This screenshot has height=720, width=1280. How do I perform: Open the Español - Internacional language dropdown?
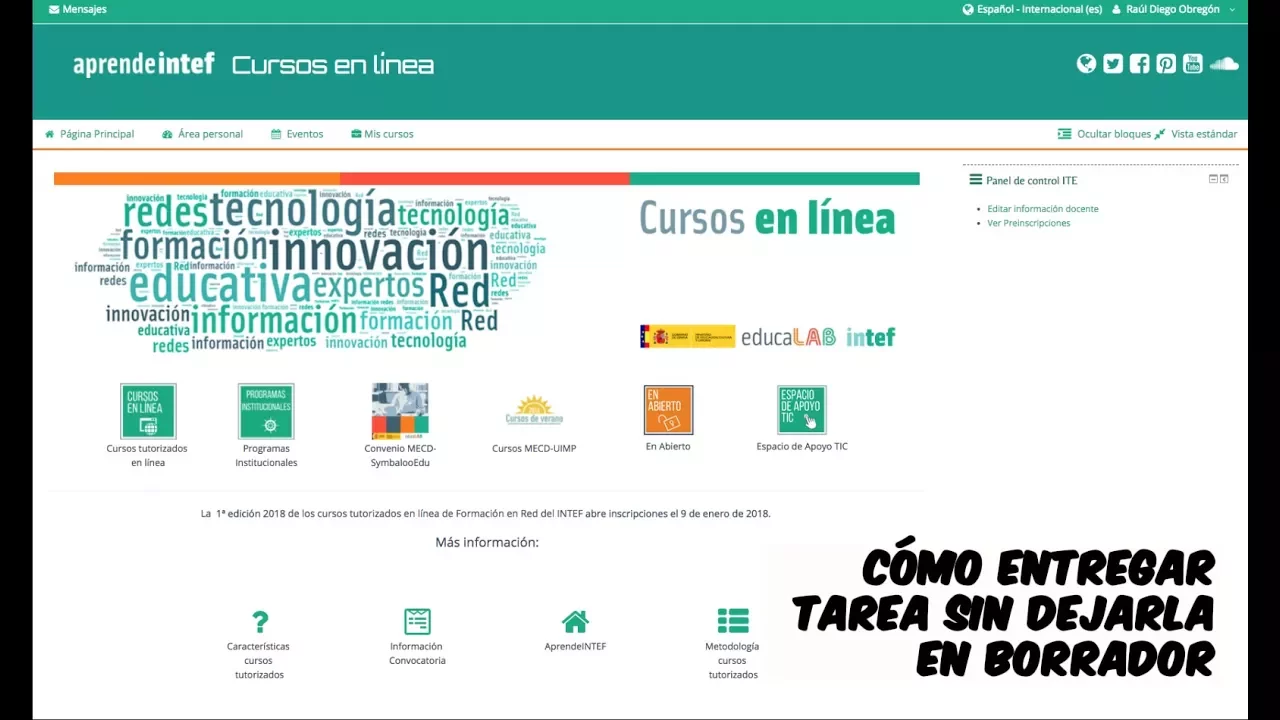click(x=1032, y=9)
